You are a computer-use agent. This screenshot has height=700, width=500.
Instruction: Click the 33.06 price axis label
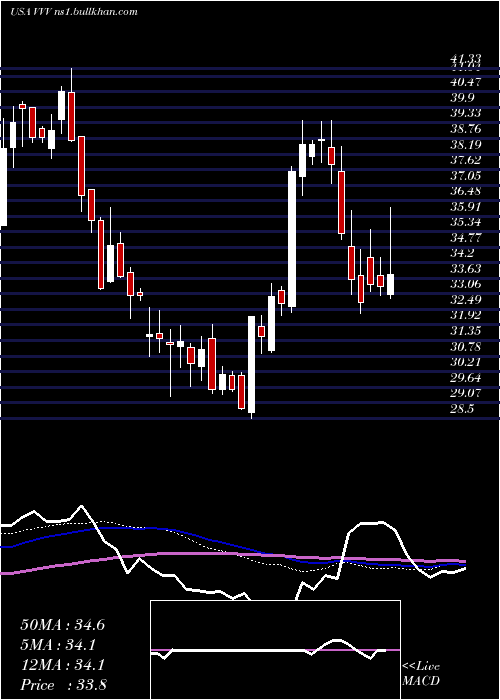pos(466,284)
